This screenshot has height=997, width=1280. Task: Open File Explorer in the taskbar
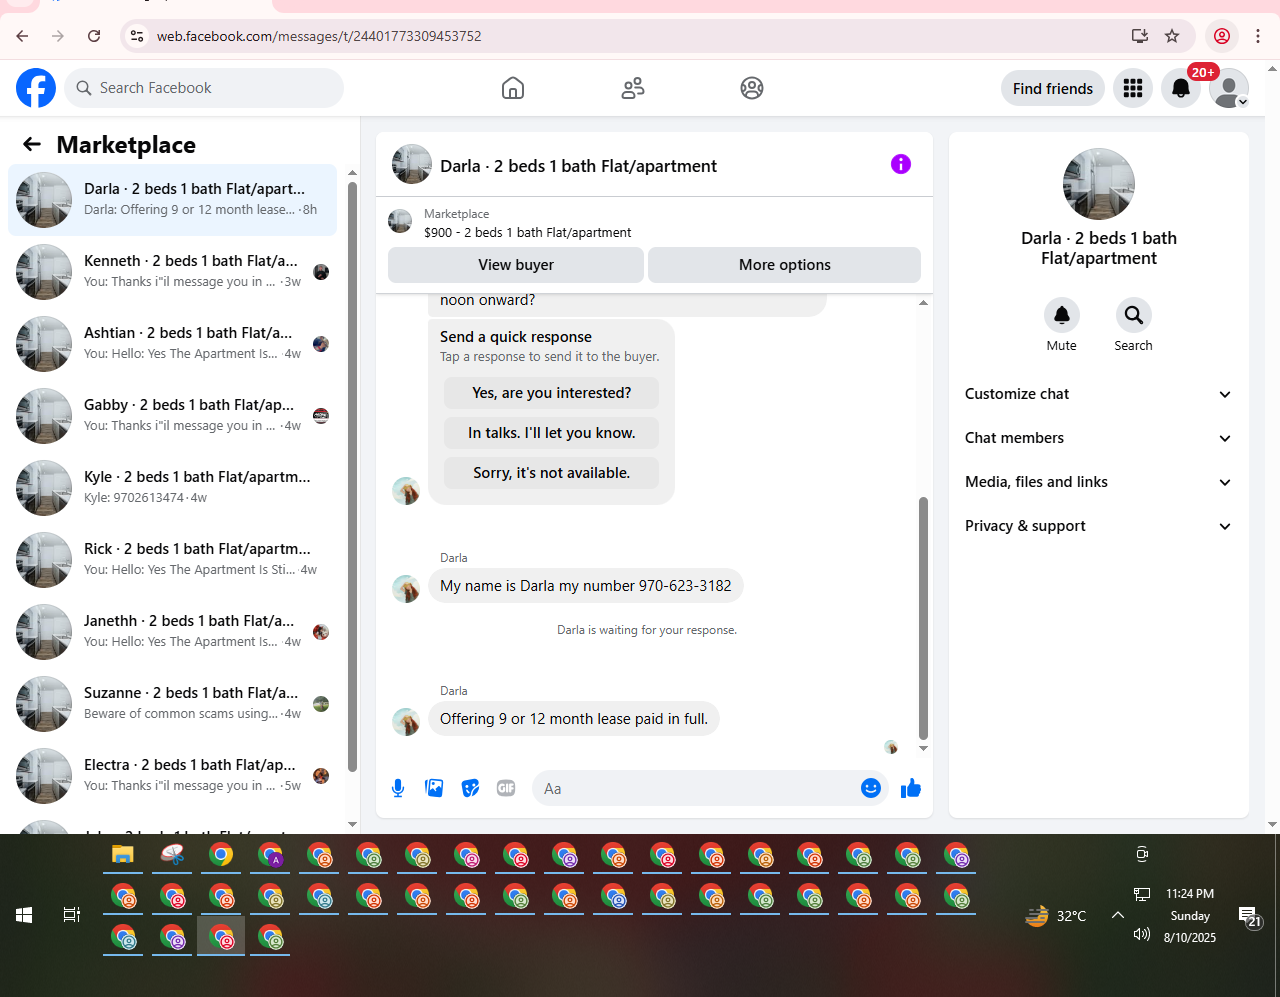[123, 855]
